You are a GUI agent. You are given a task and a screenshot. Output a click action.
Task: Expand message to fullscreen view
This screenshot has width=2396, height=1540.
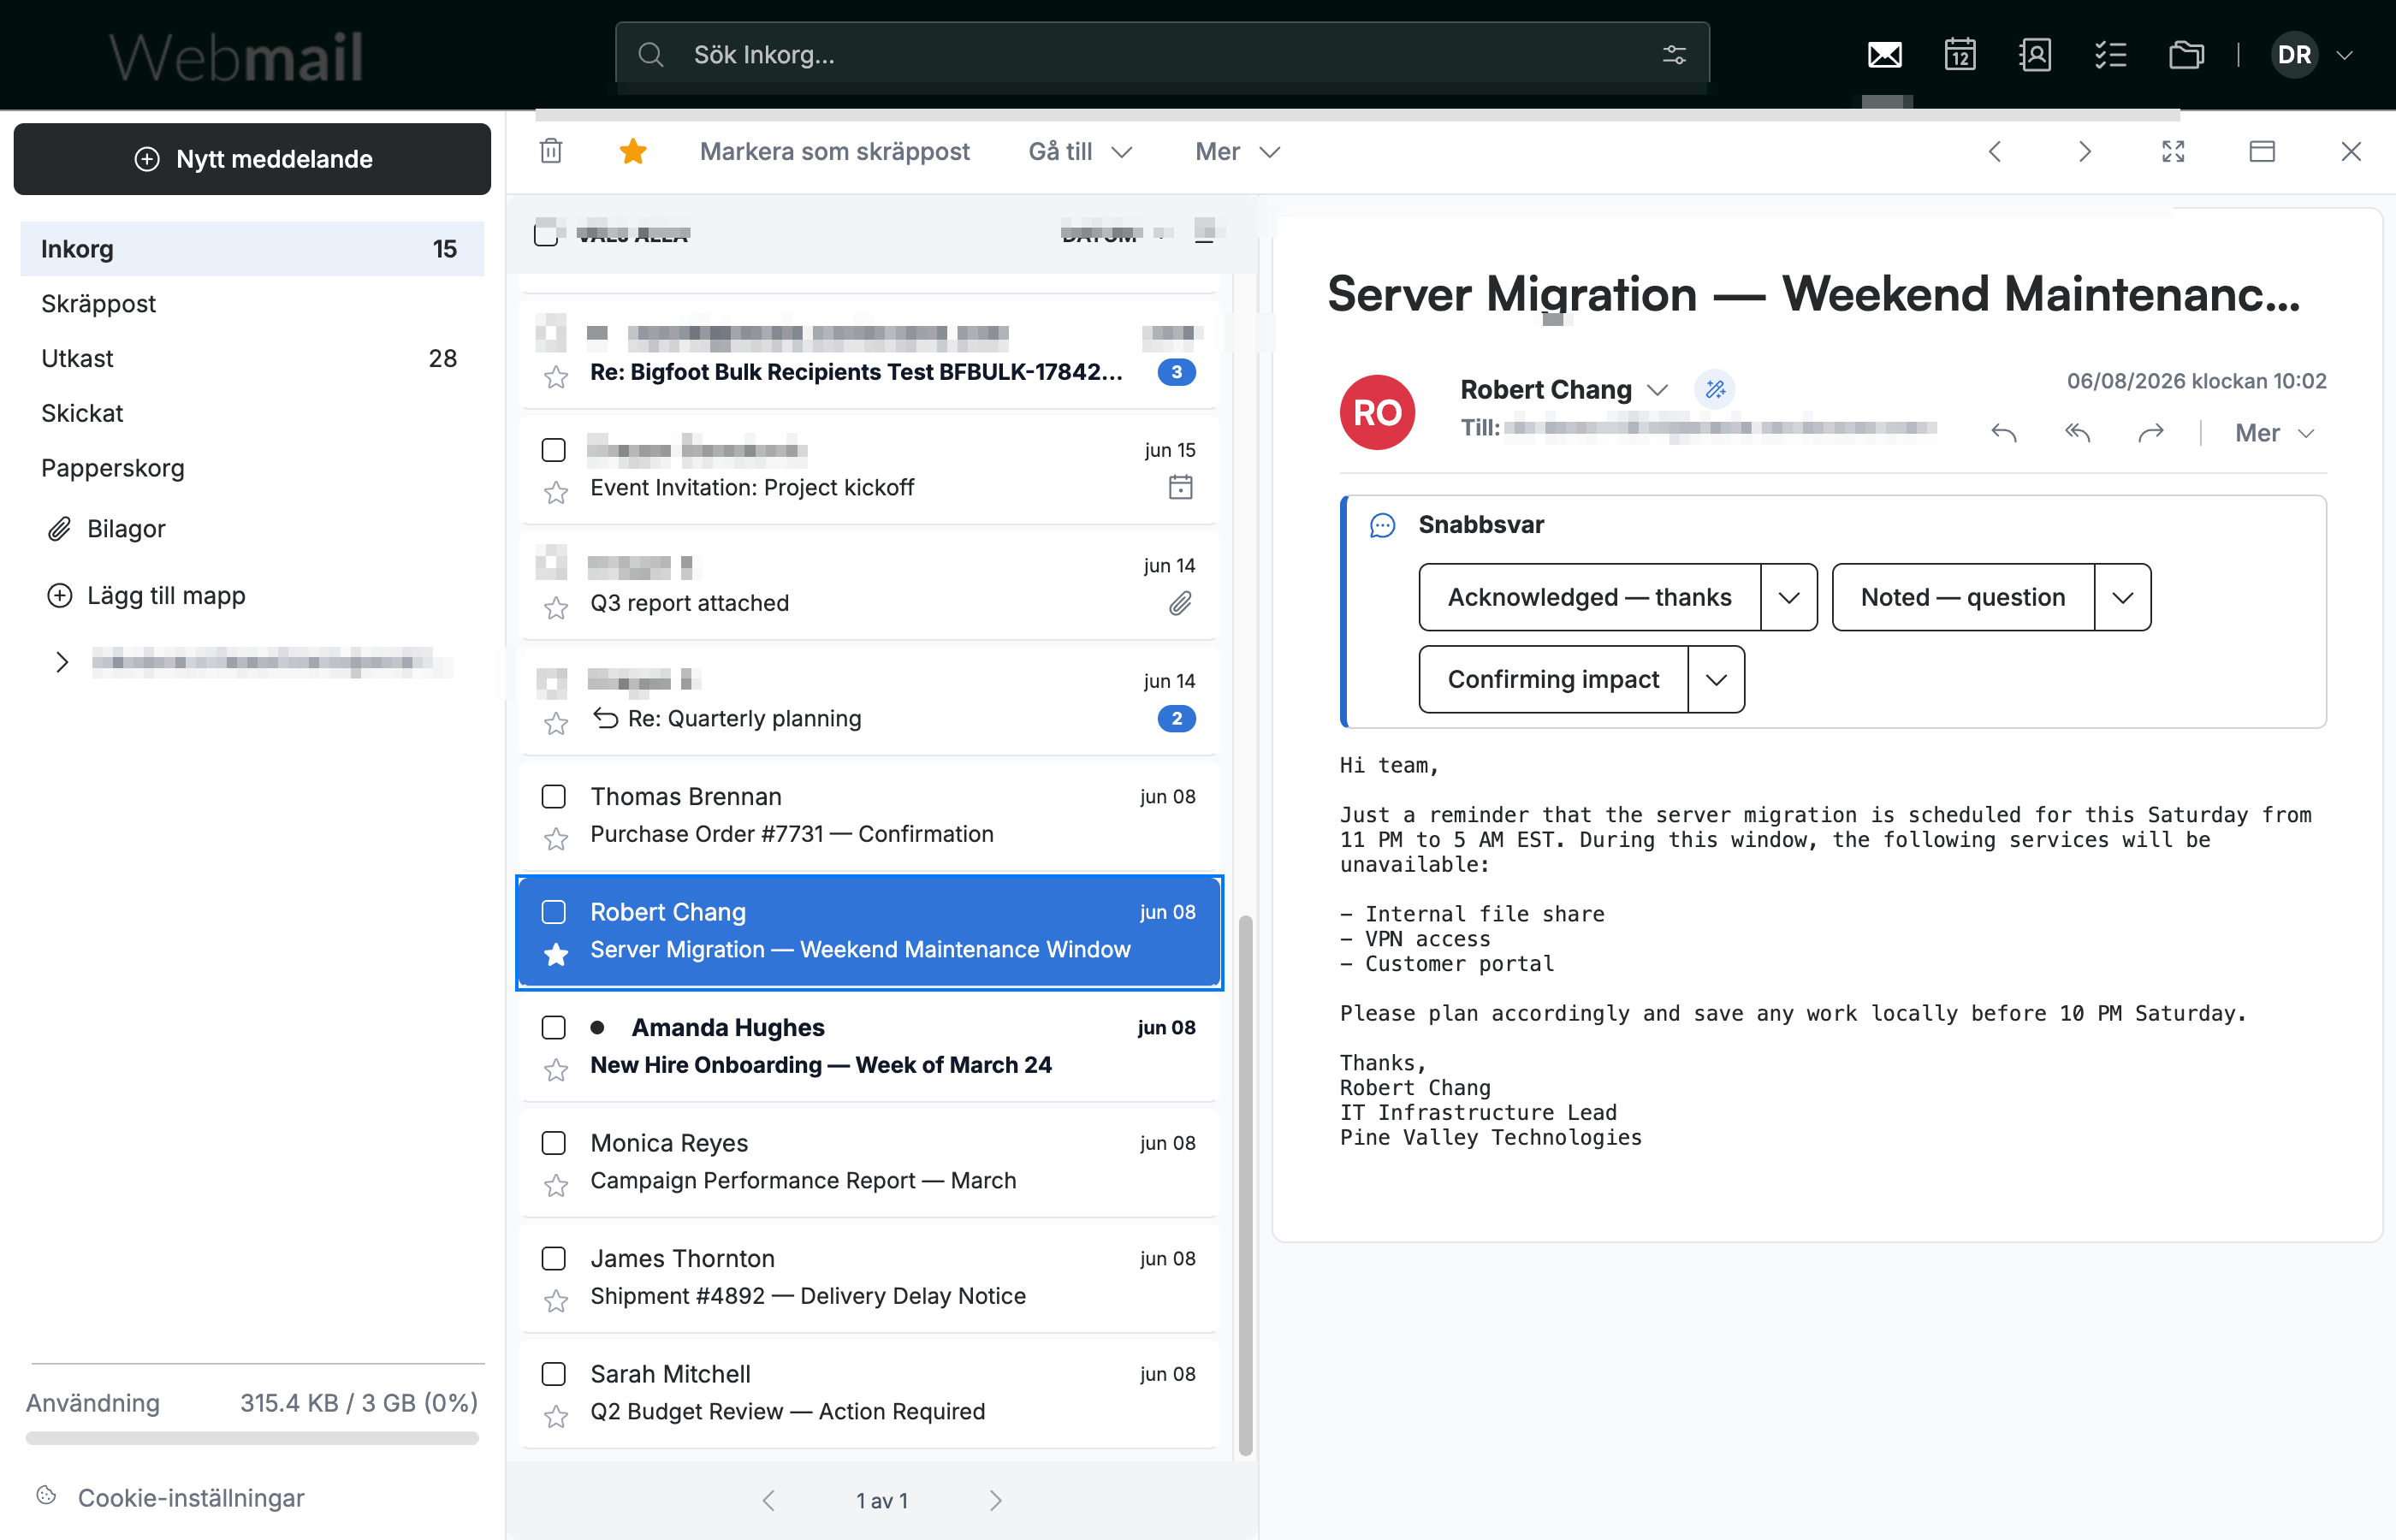pyautogui.click(x=2173, y=151)
